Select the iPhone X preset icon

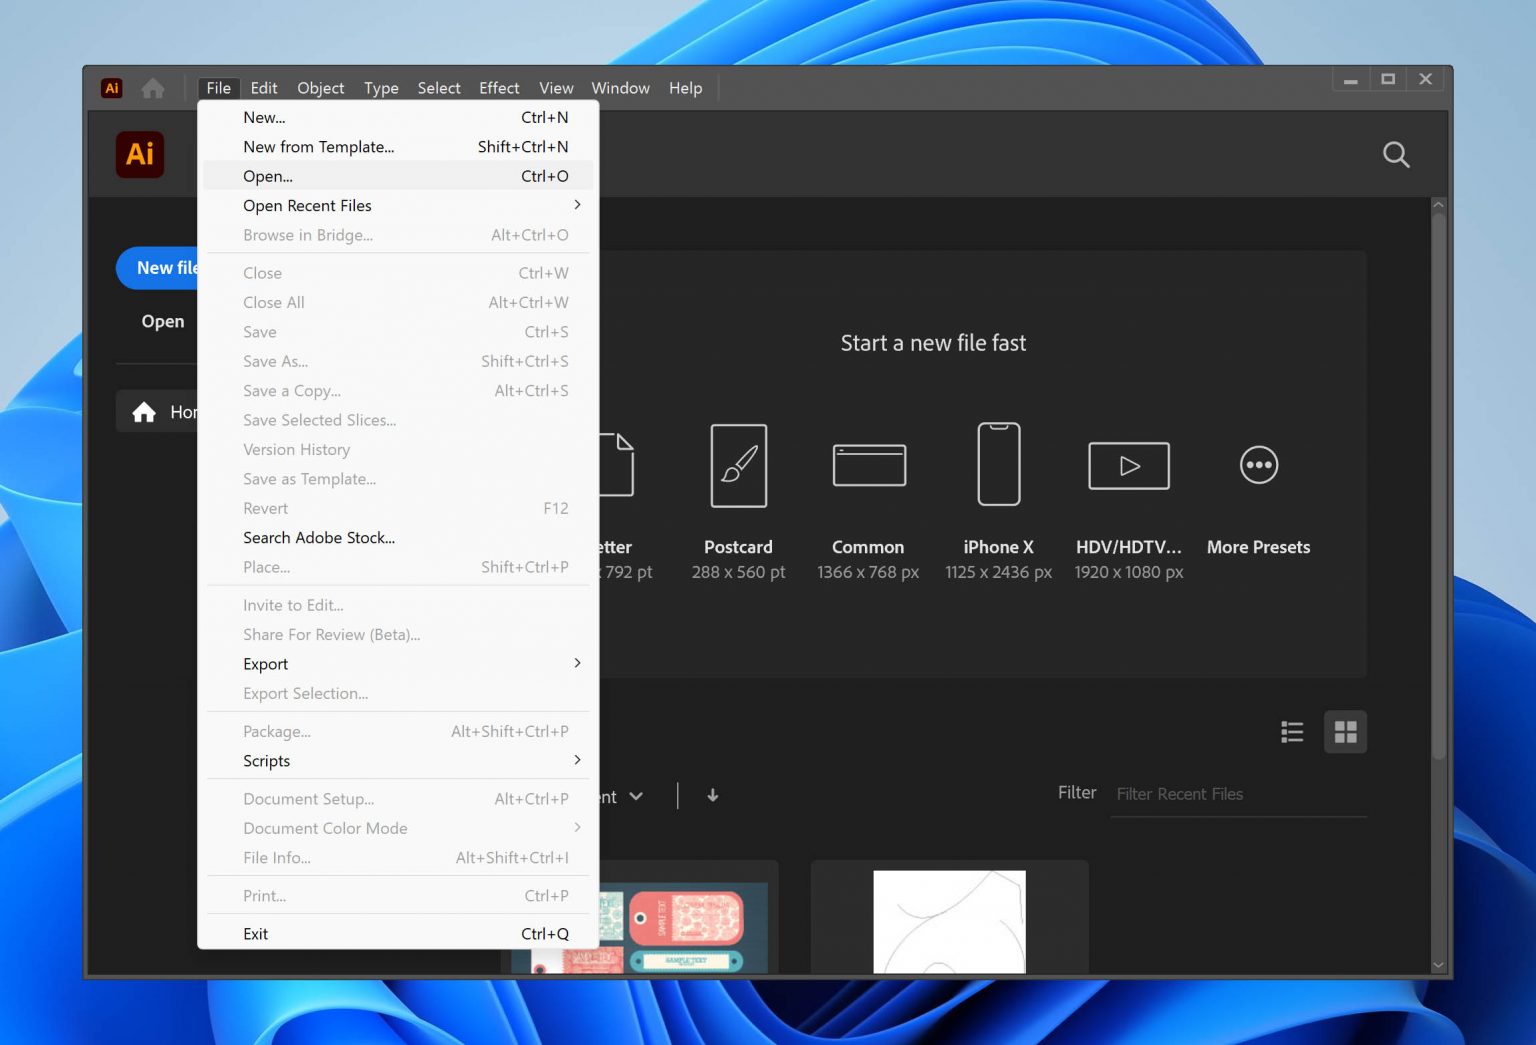click(x=997, y=465)
